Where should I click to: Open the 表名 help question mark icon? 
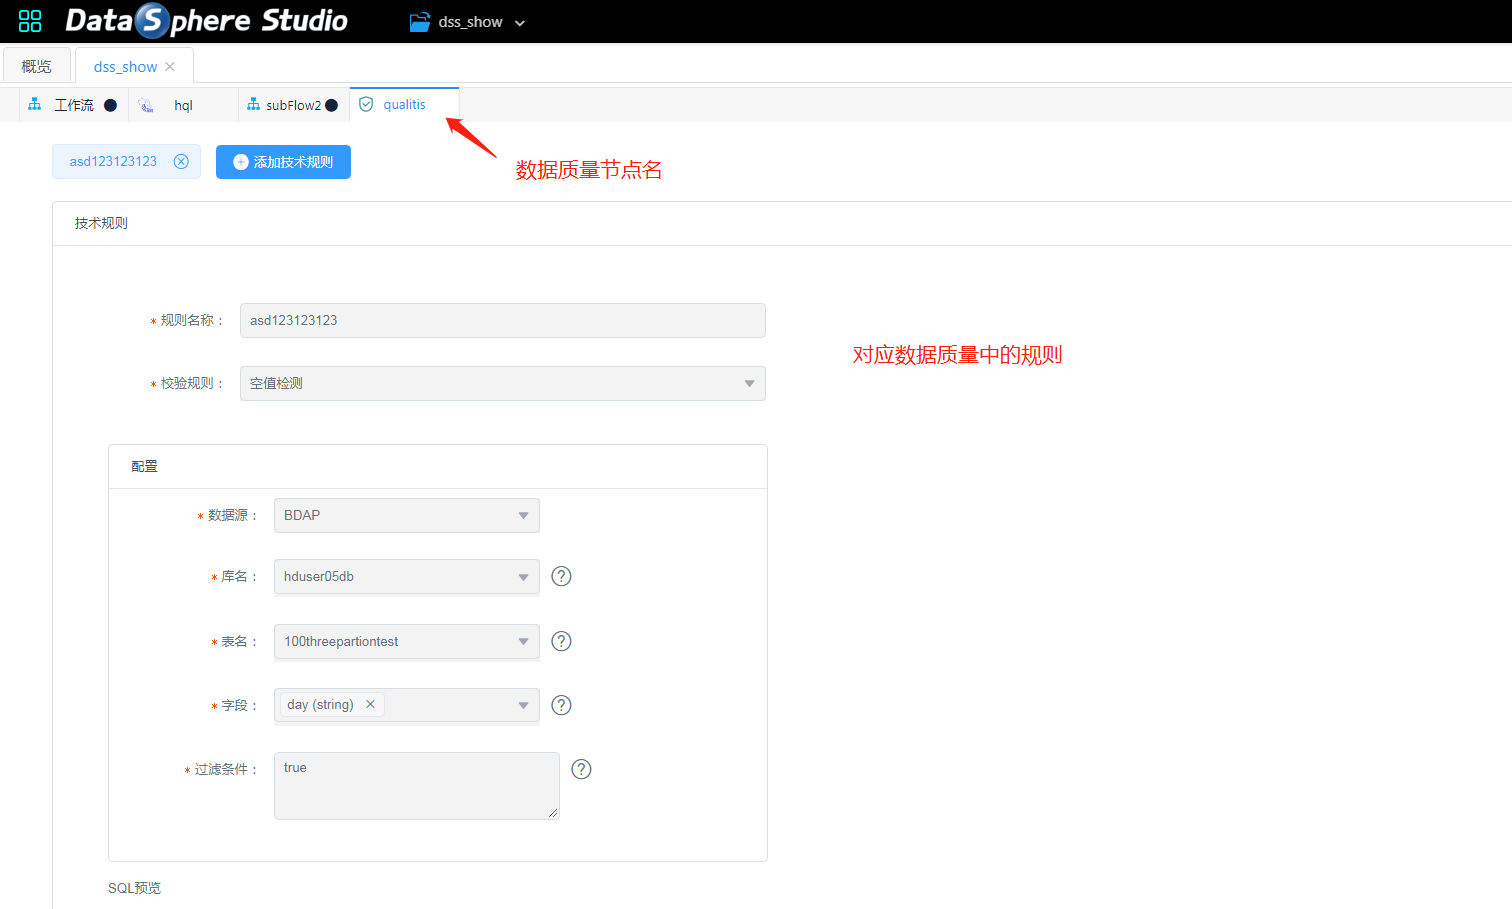(x=561, y=641)
